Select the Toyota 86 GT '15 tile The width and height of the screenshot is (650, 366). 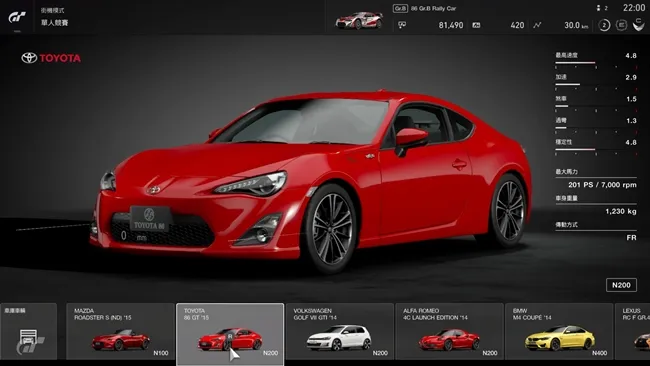(x=230, y=334)
